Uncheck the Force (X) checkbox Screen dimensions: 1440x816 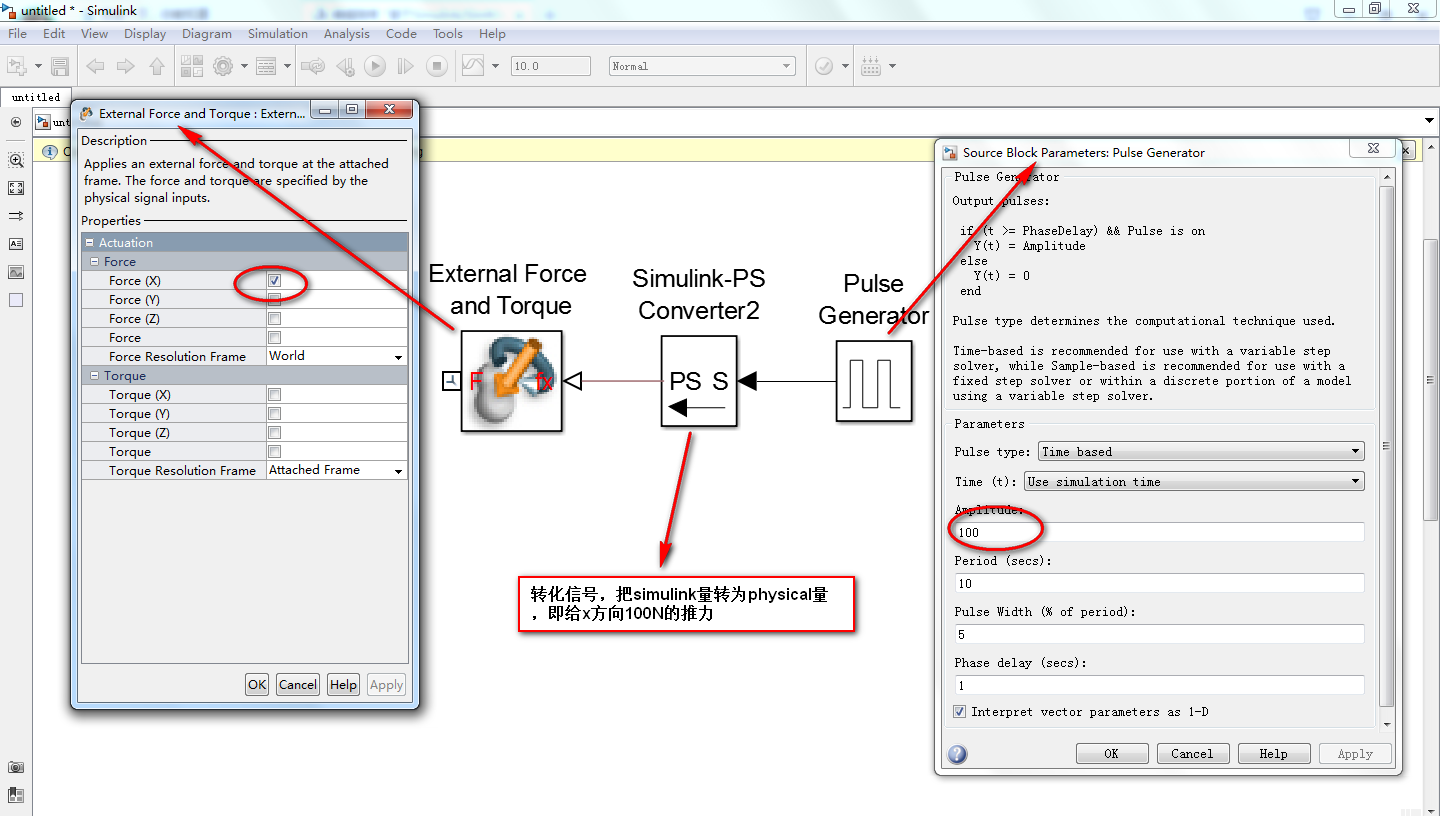pyautogui.click(x=274, y=281)
